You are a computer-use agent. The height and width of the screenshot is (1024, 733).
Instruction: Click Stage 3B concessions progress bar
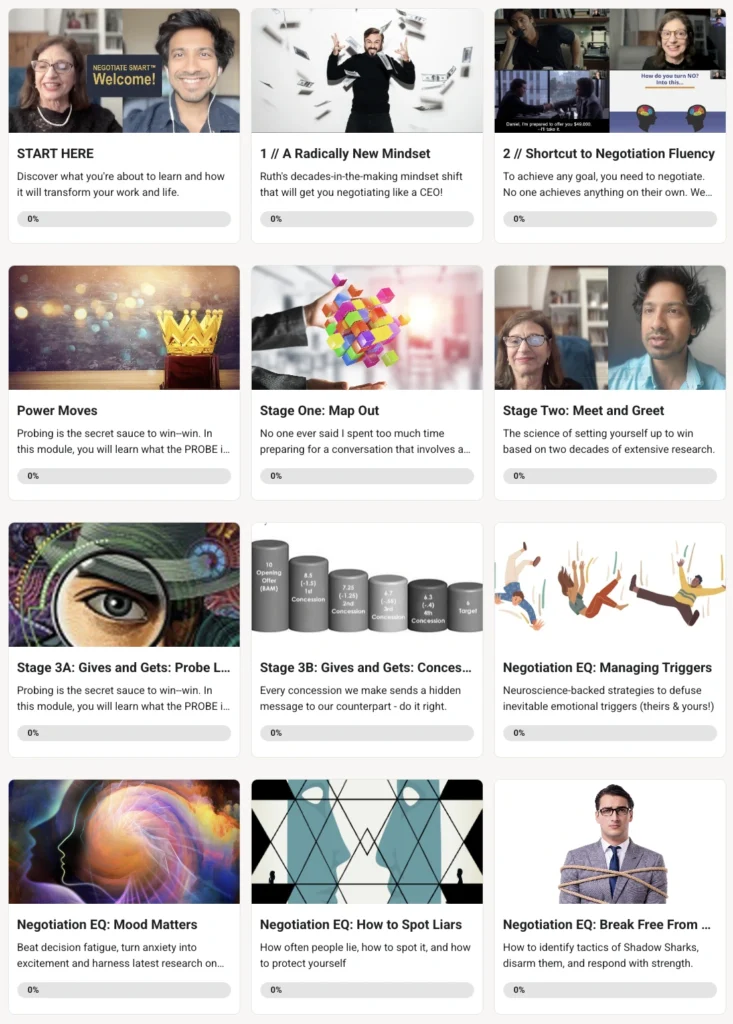click(x=367, y=733)
